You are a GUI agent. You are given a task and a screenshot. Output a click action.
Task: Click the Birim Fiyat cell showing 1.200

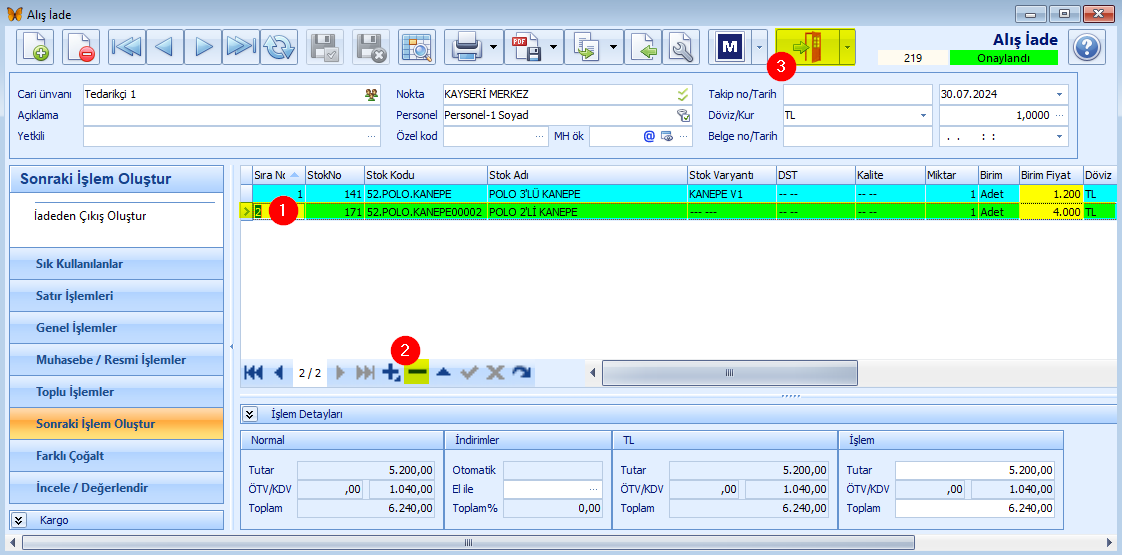(x=1051, y=194)
